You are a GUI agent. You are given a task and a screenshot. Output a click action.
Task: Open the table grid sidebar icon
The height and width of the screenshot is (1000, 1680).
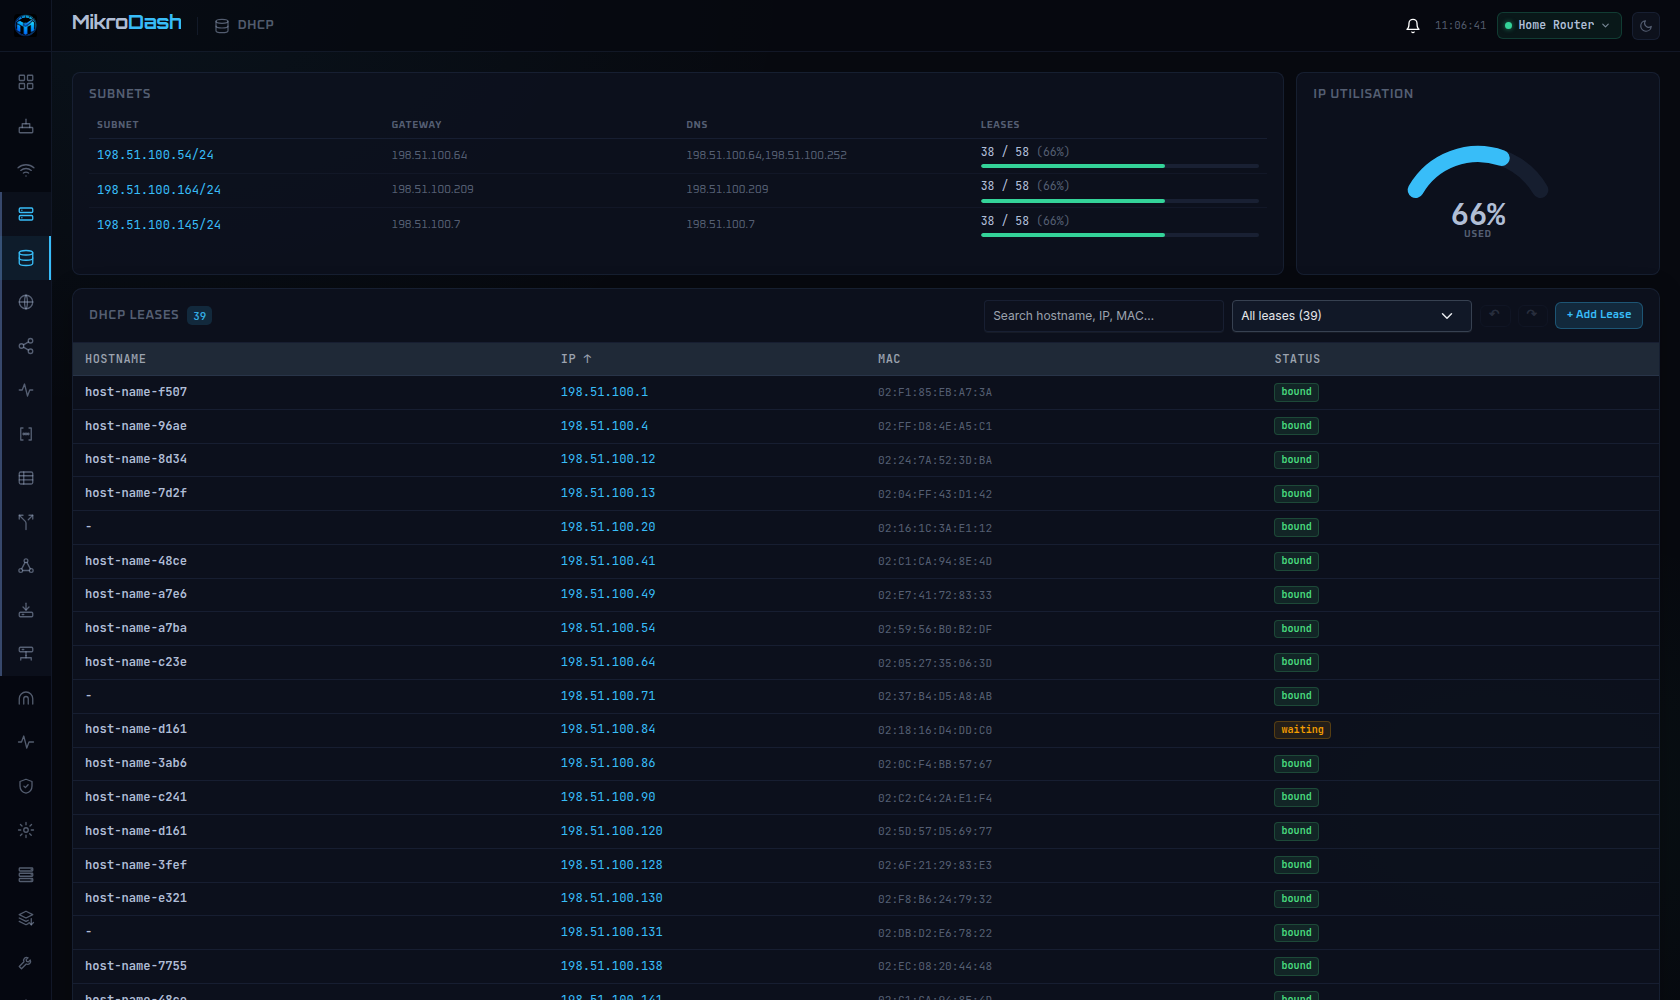(x=26, y=478)
